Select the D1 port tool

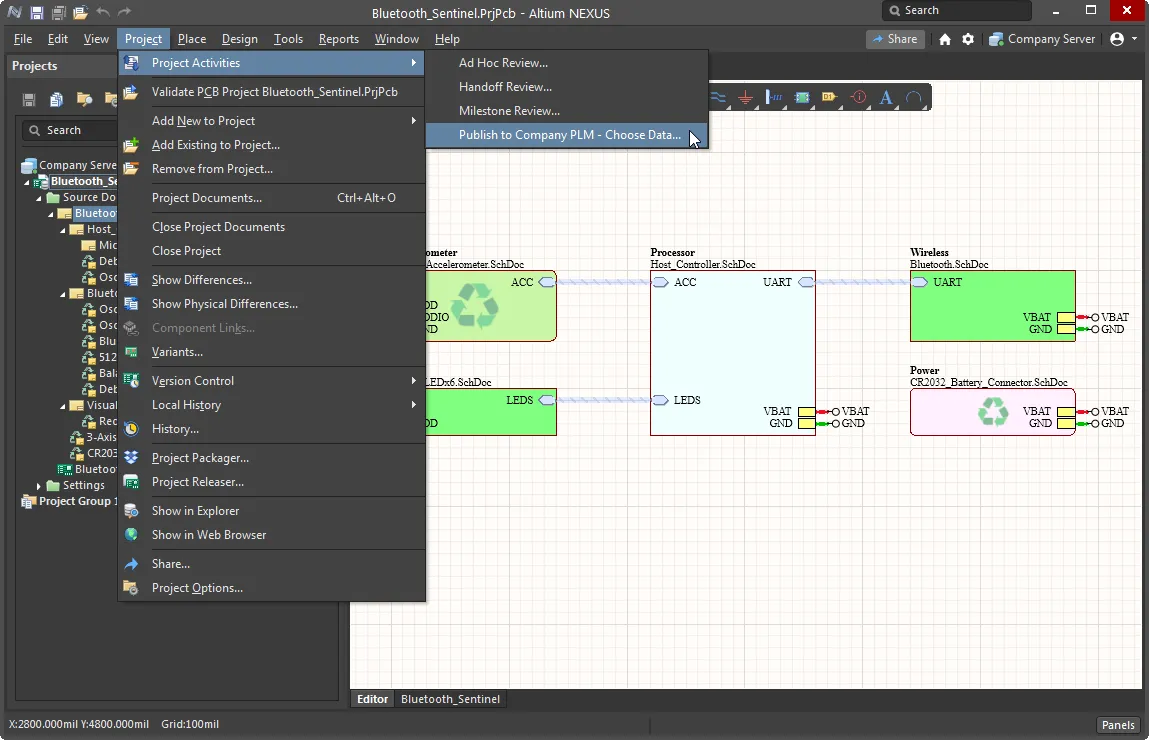click(830, 97)
